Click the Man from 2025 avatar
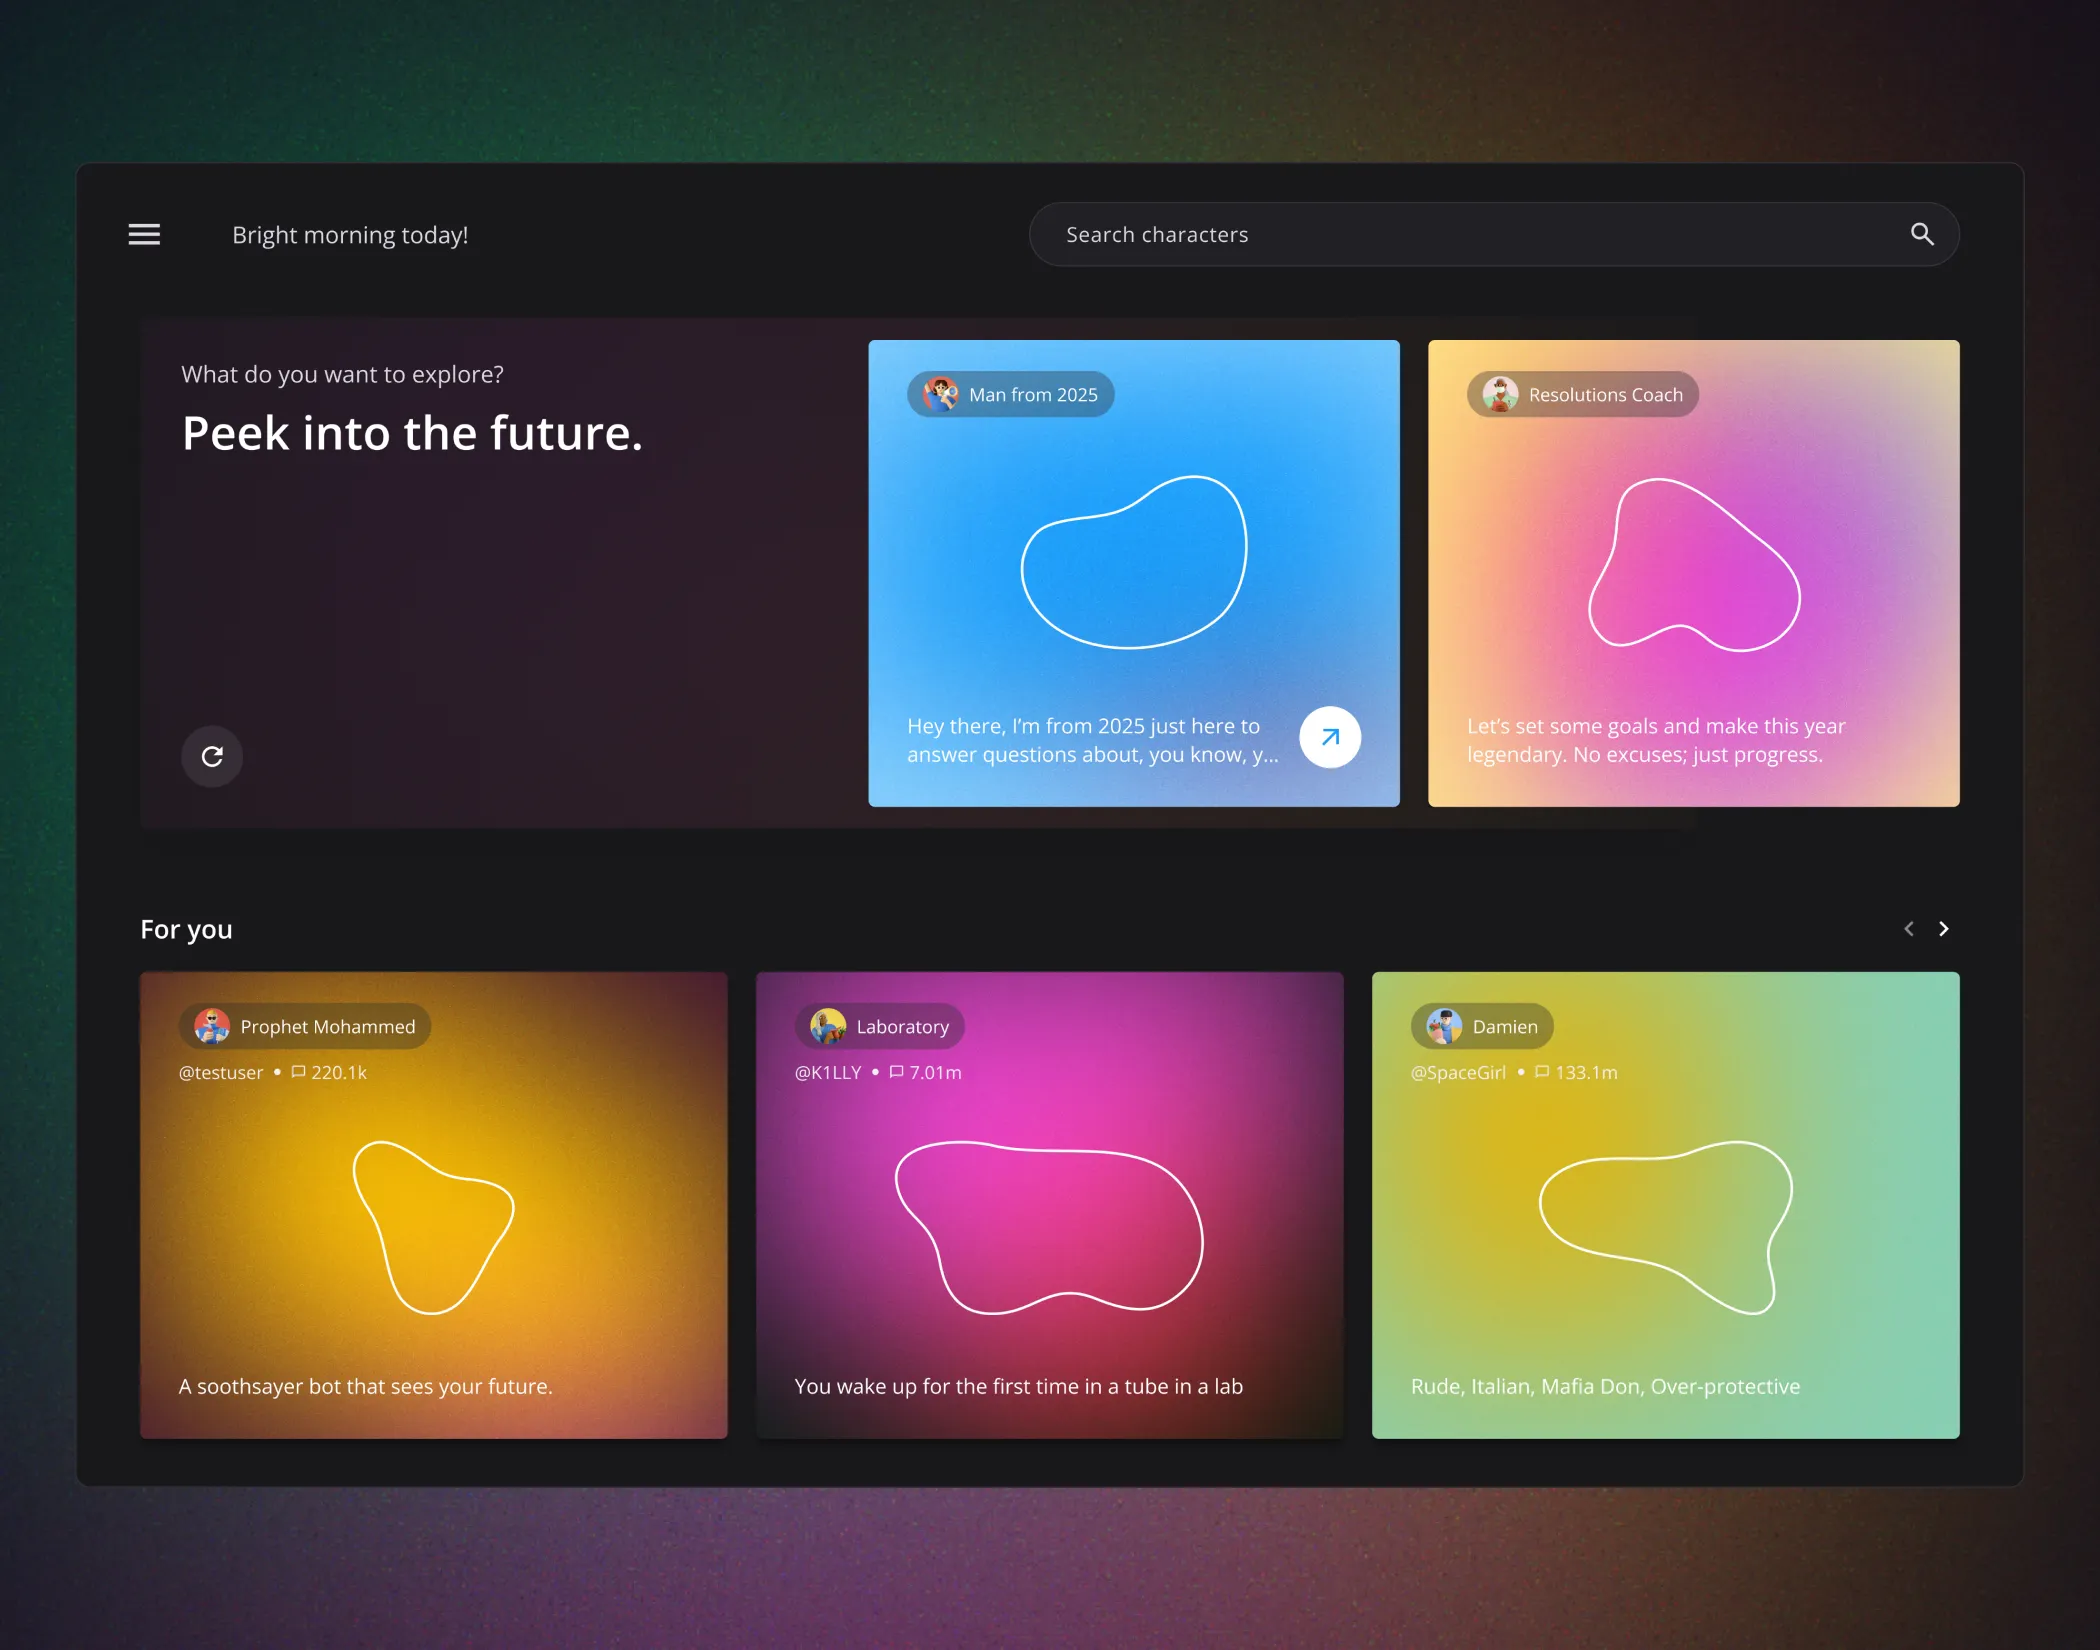Viewport: 2100px width, 1650px height. coord(938,394)
